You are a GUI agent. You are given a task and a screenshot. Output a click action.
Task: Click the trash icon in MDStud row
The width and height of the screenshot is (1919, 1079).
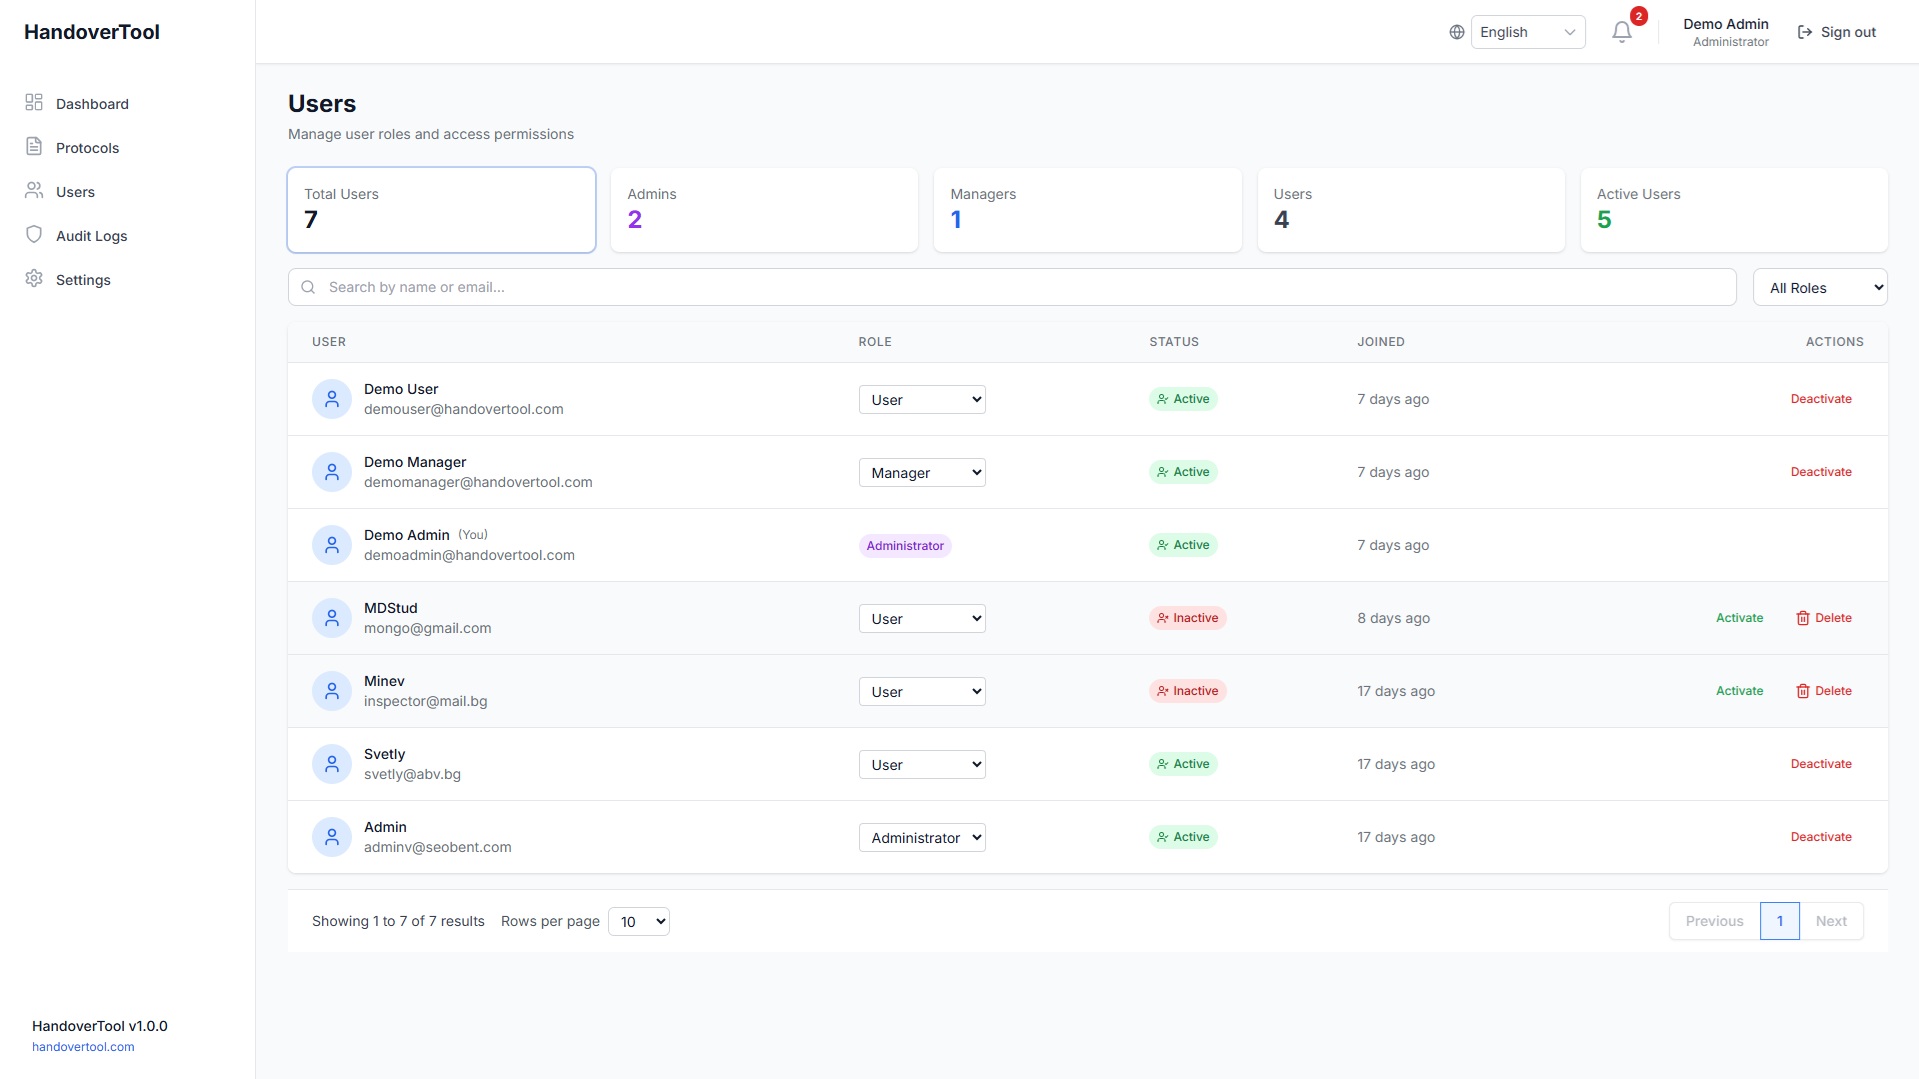1803,618
